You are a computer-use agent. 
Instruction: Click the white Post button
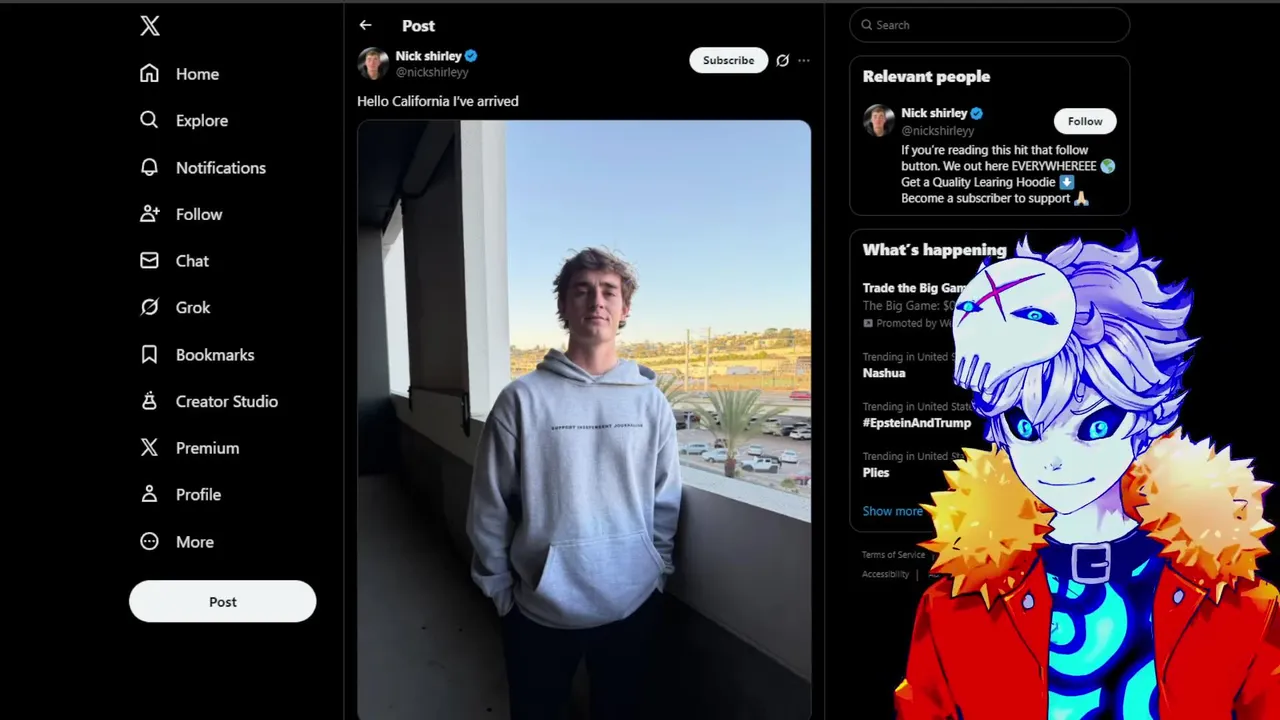222,601
